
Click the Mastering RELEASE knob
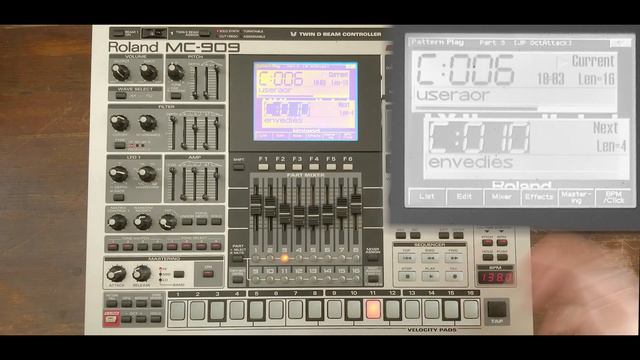(x=141, y=273)
